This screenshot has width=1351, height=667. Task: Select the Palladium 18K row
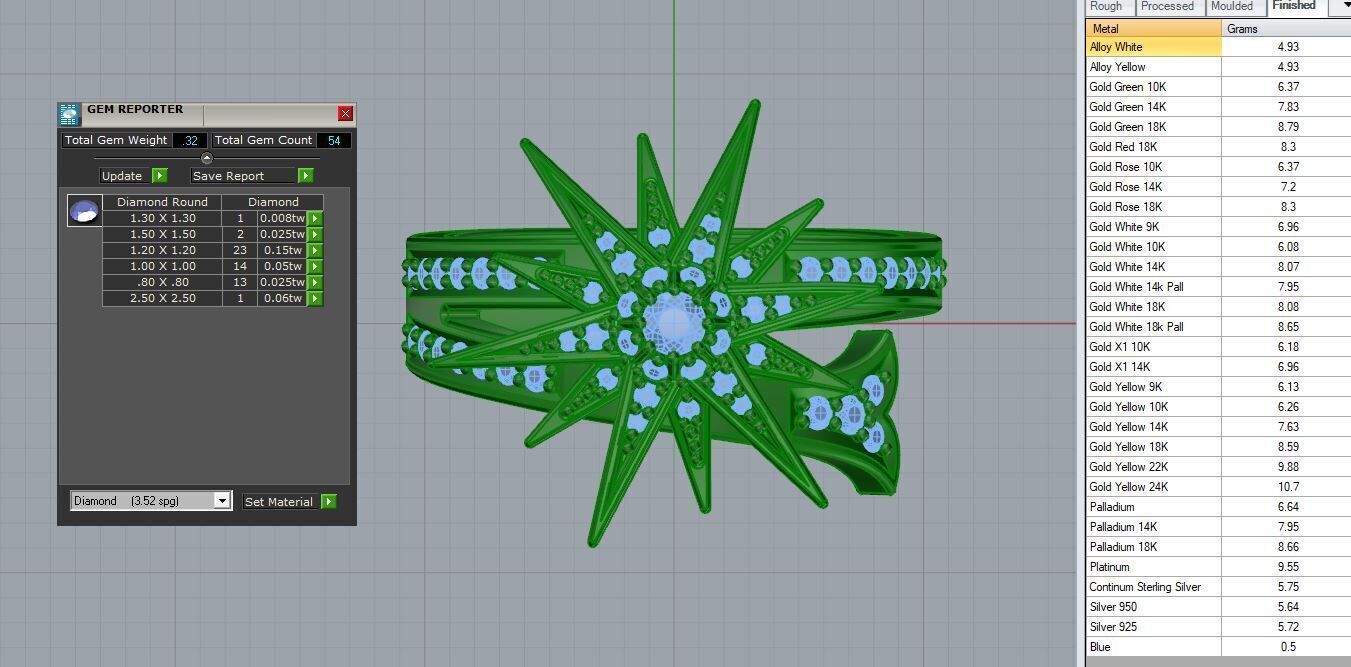pos(1218,547)
